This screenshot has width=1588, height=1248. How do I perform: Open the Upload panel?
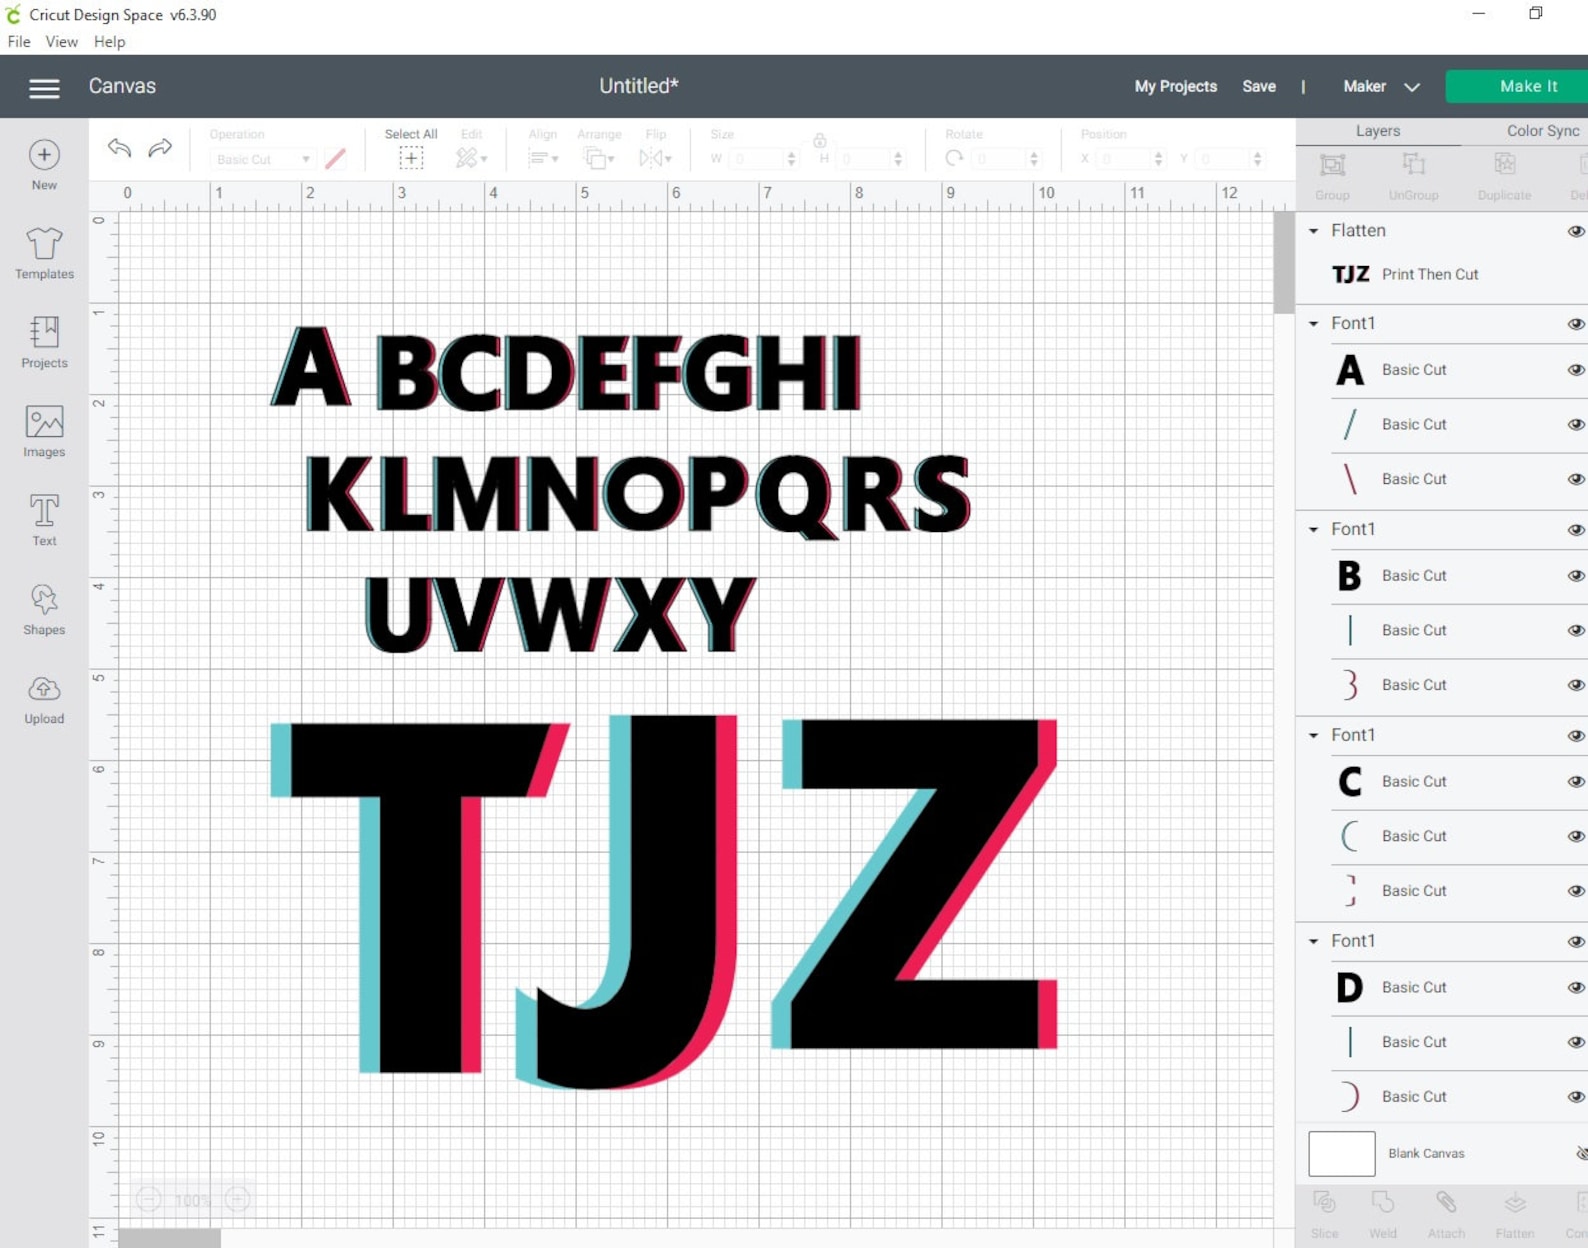[44, 699]
